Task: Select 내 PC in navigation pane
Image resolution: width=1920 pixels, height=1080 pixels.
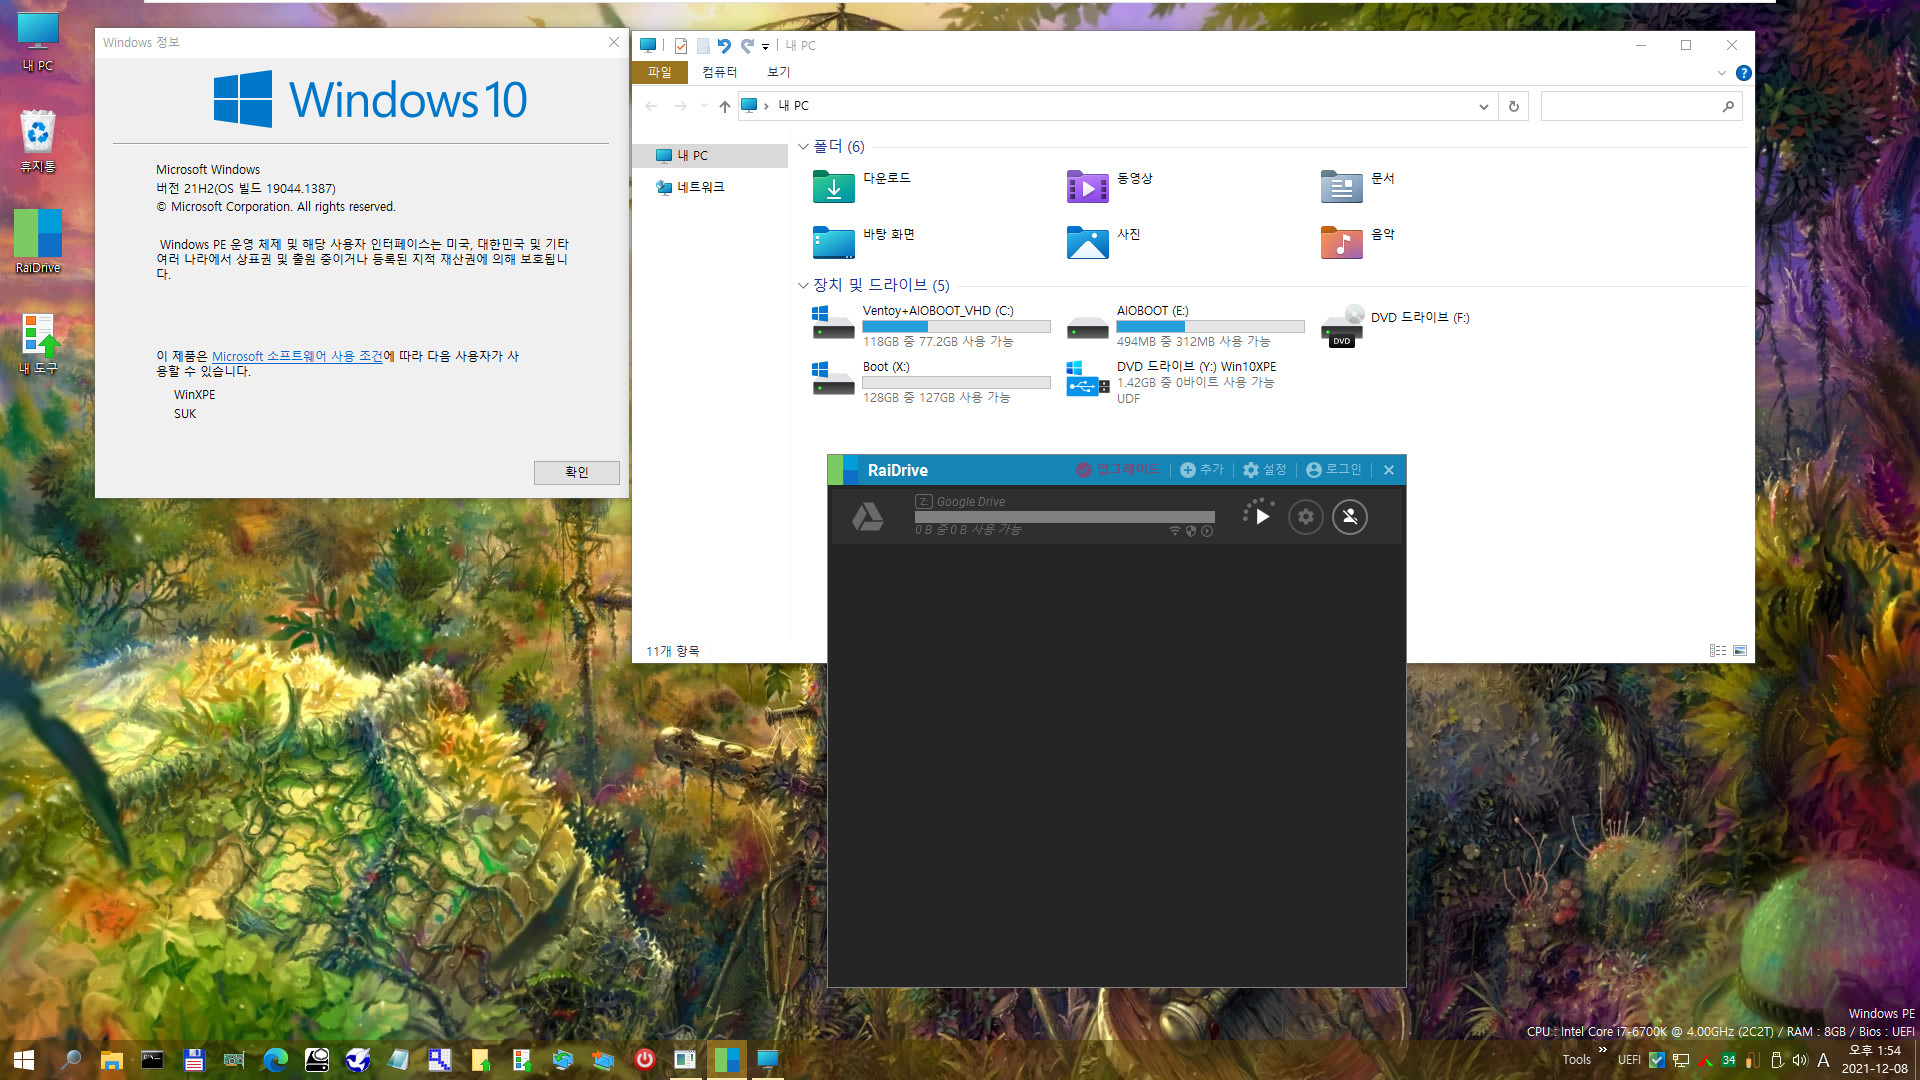Action: point(710,155)
